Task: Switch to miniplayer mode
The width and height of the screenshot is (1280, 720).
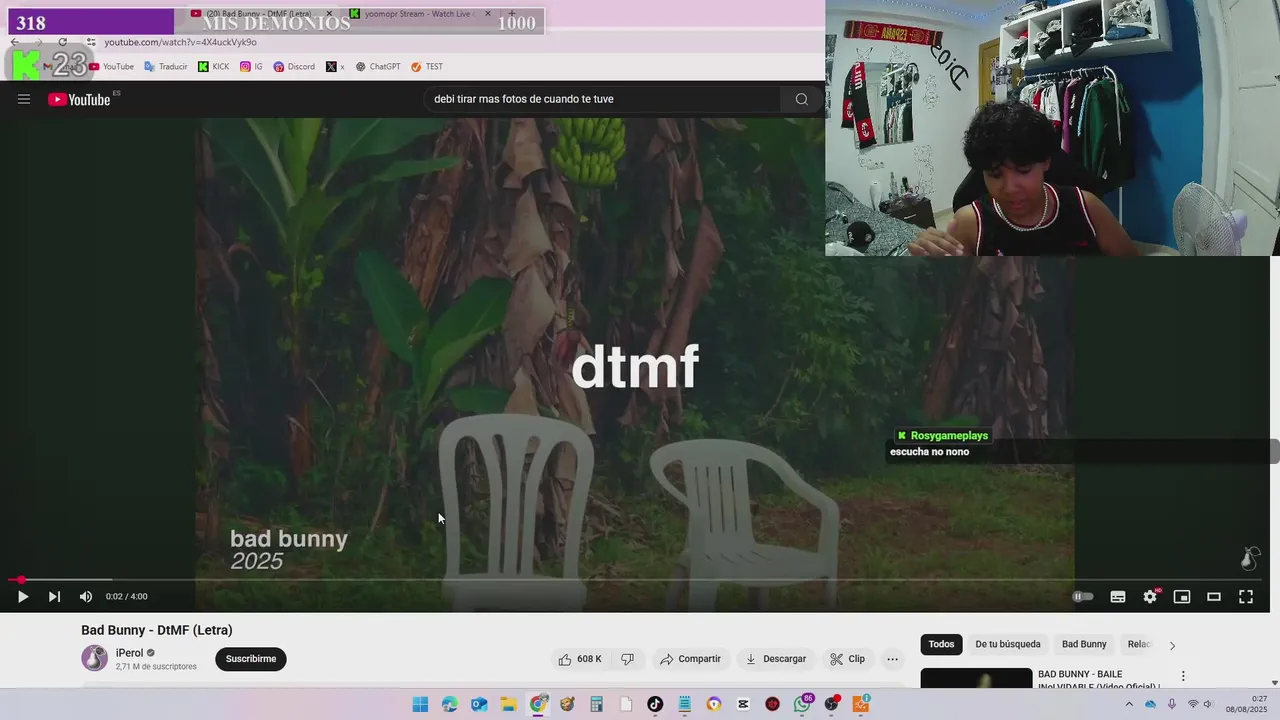Action: [x=1182, y=597]
